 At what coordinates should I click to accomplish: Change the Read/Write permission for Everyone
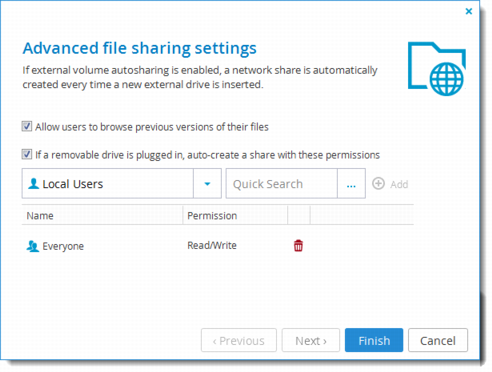click(212, 246)
